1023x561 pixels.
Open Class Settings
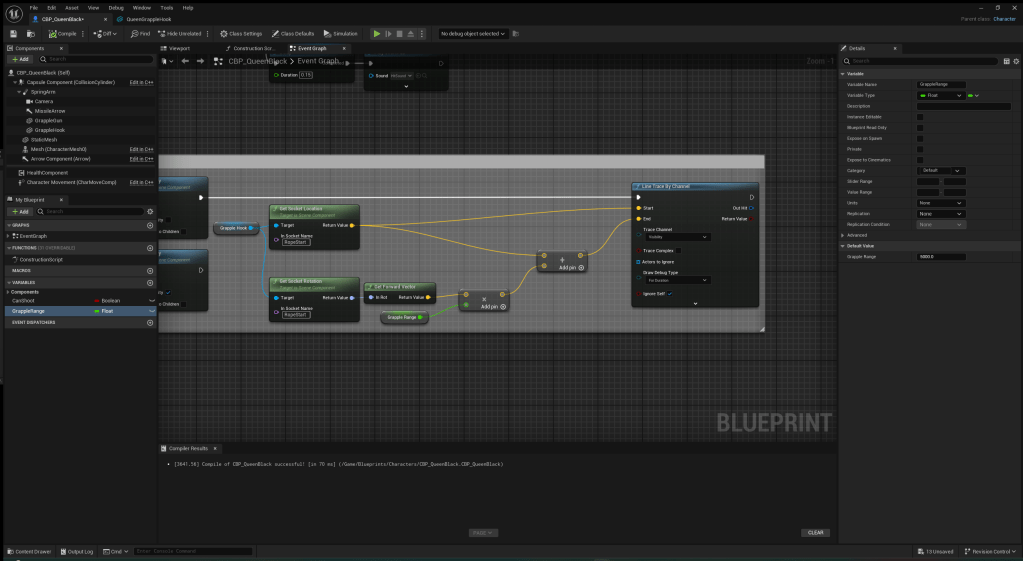tap(240, 33)
